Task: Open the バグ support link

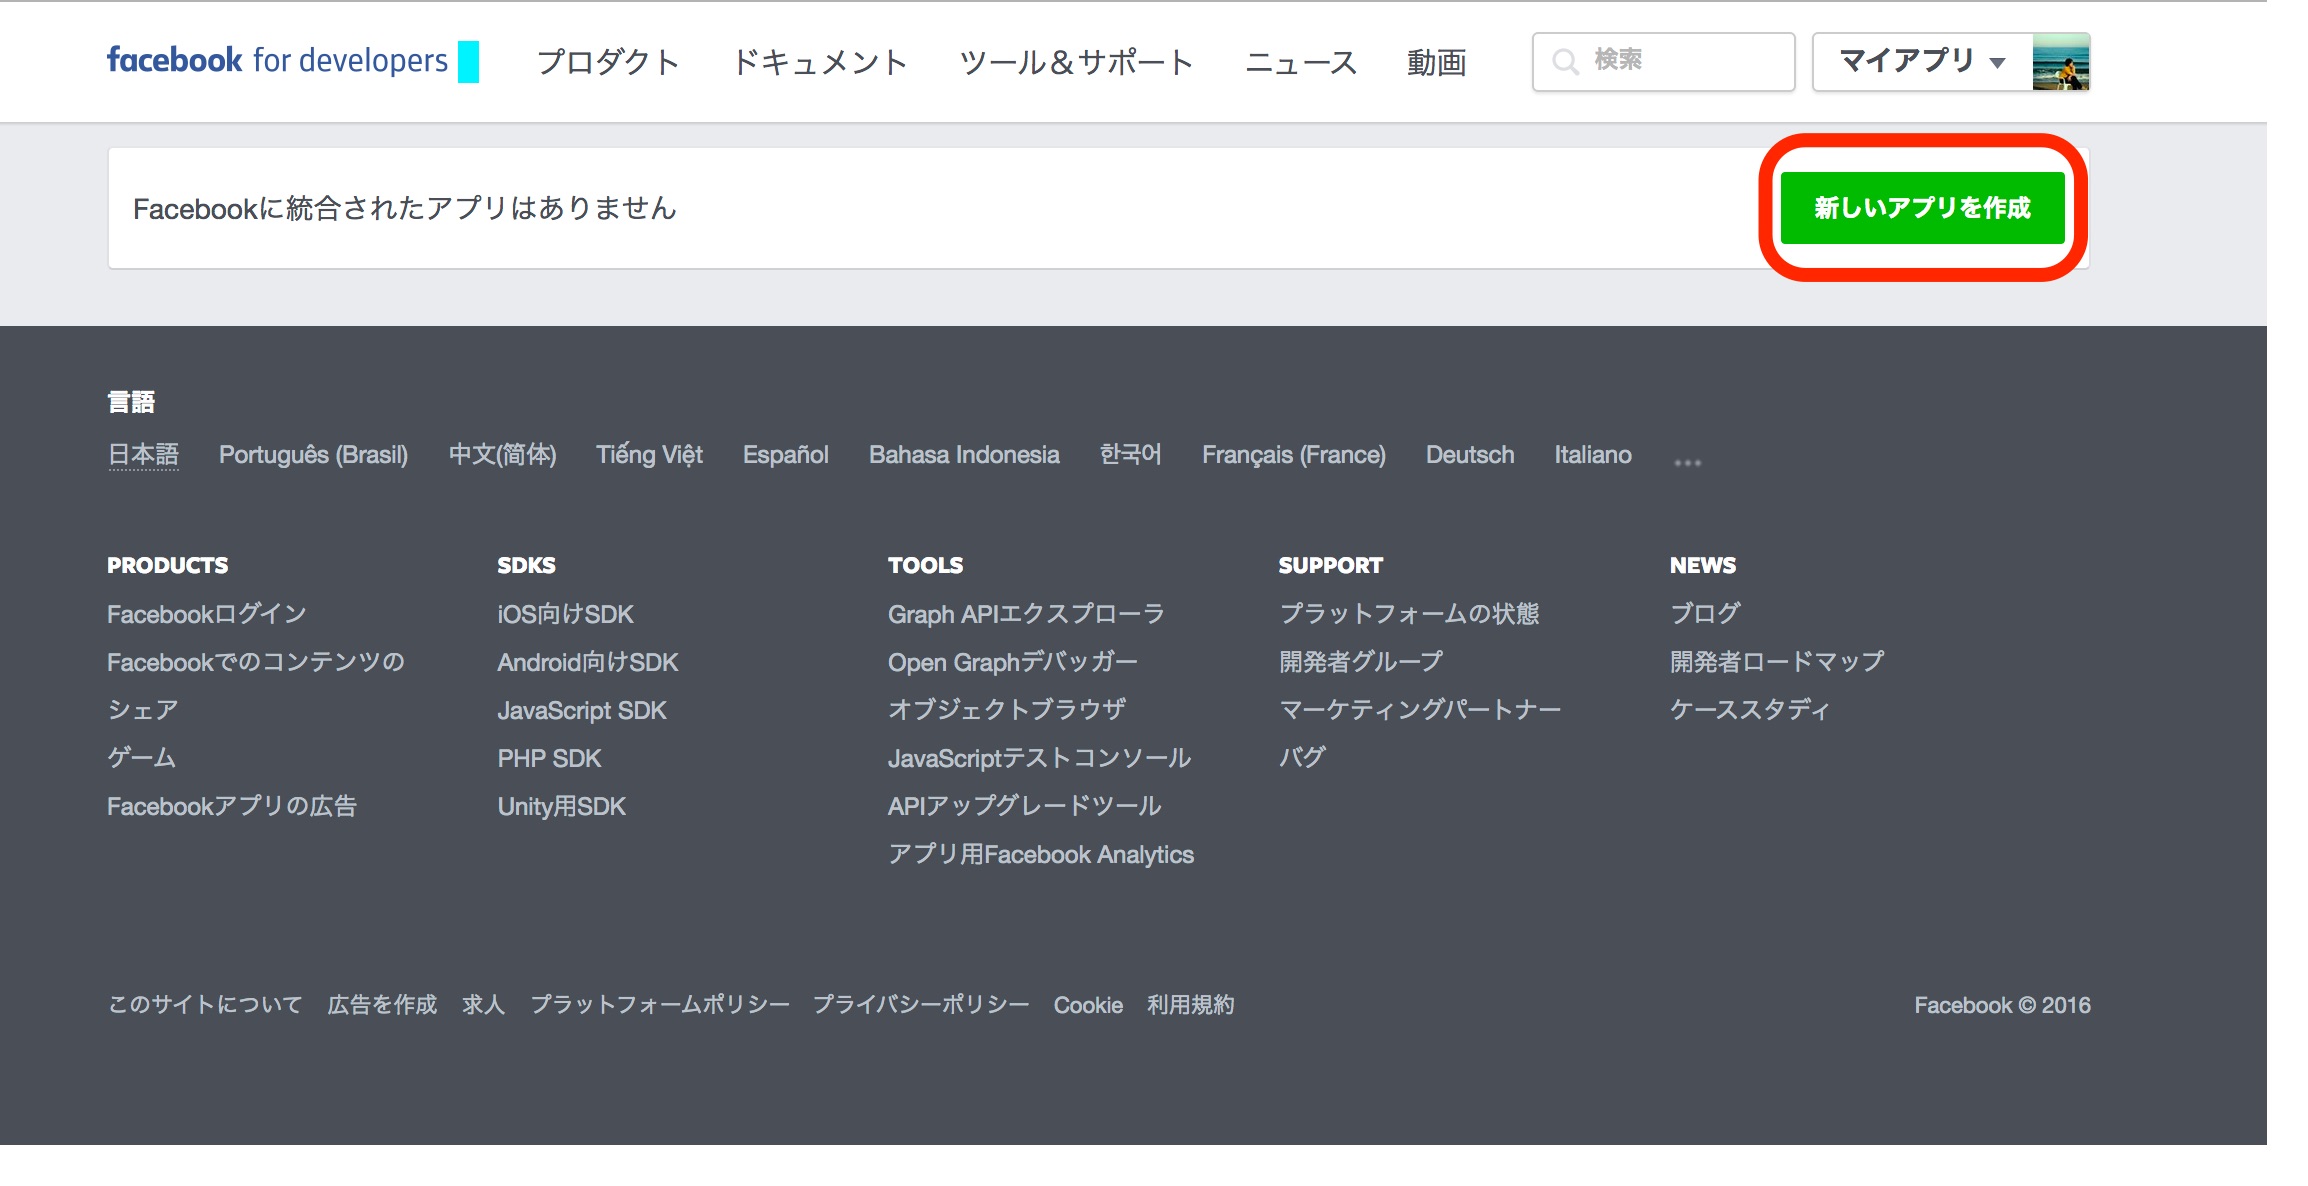Action: (1302, 758)
